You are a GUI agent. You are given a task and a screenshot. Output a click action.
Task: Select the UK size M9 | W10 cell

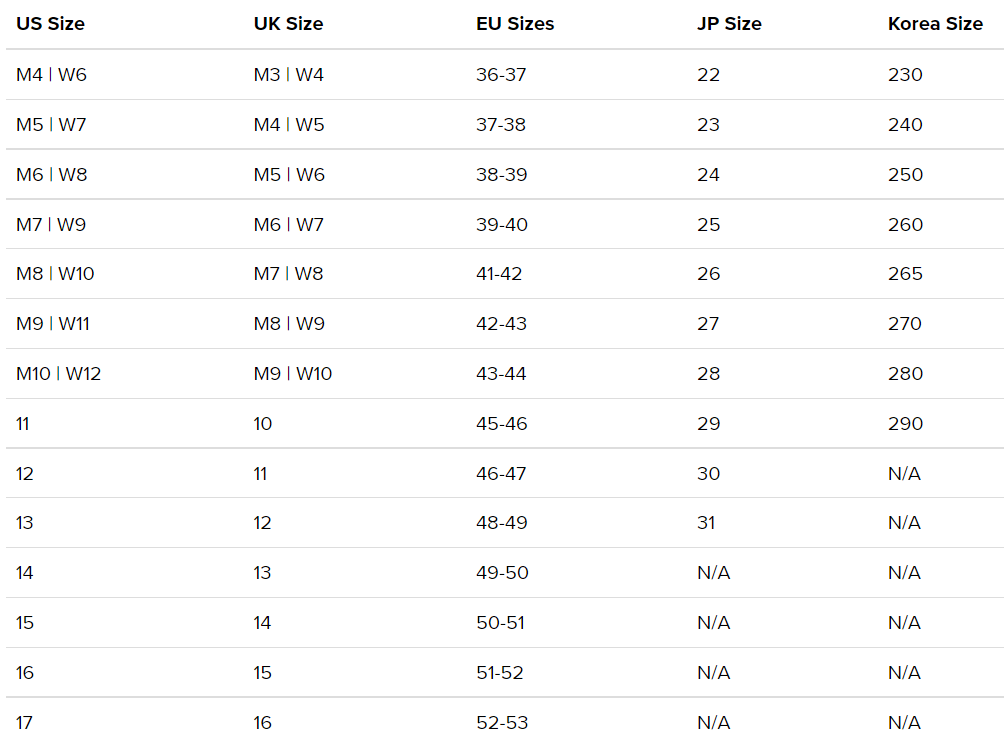point(293,374)
